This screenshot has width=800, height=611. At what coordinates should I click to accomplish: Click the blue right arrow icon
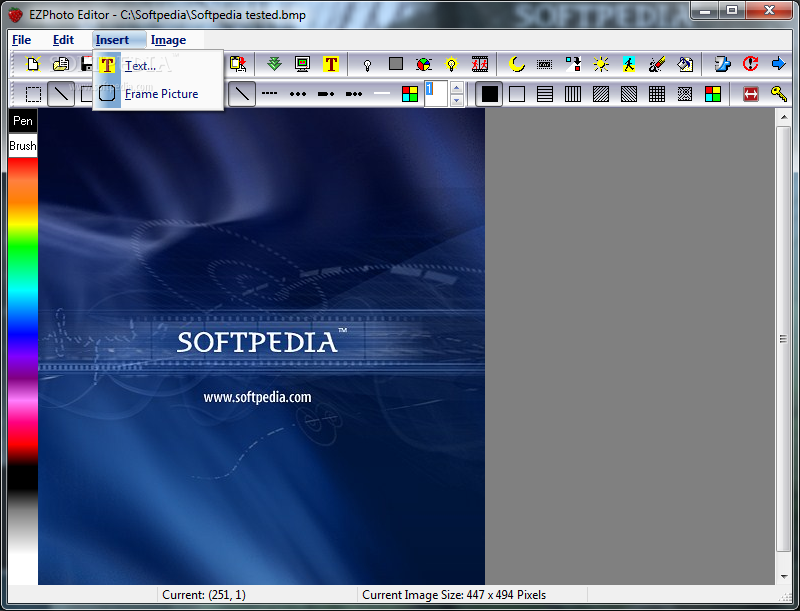click(x=779, y=64)
